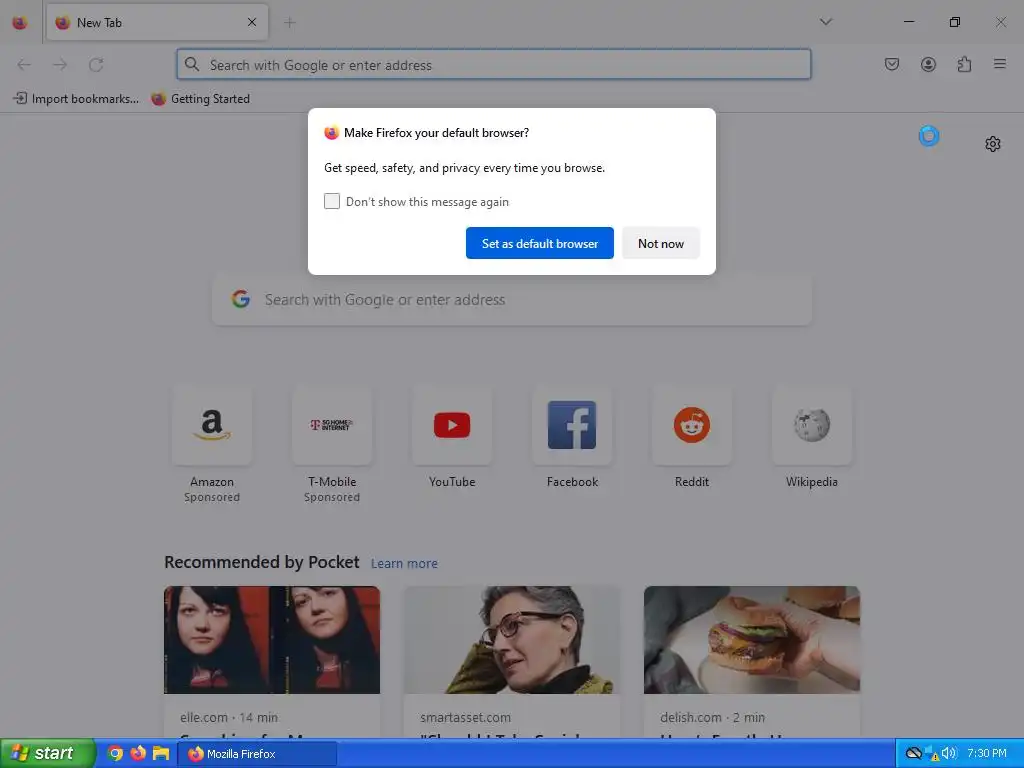Screen dimensions: 1024x768
Task: Click Set as default browser
Action: pos(539,243)
